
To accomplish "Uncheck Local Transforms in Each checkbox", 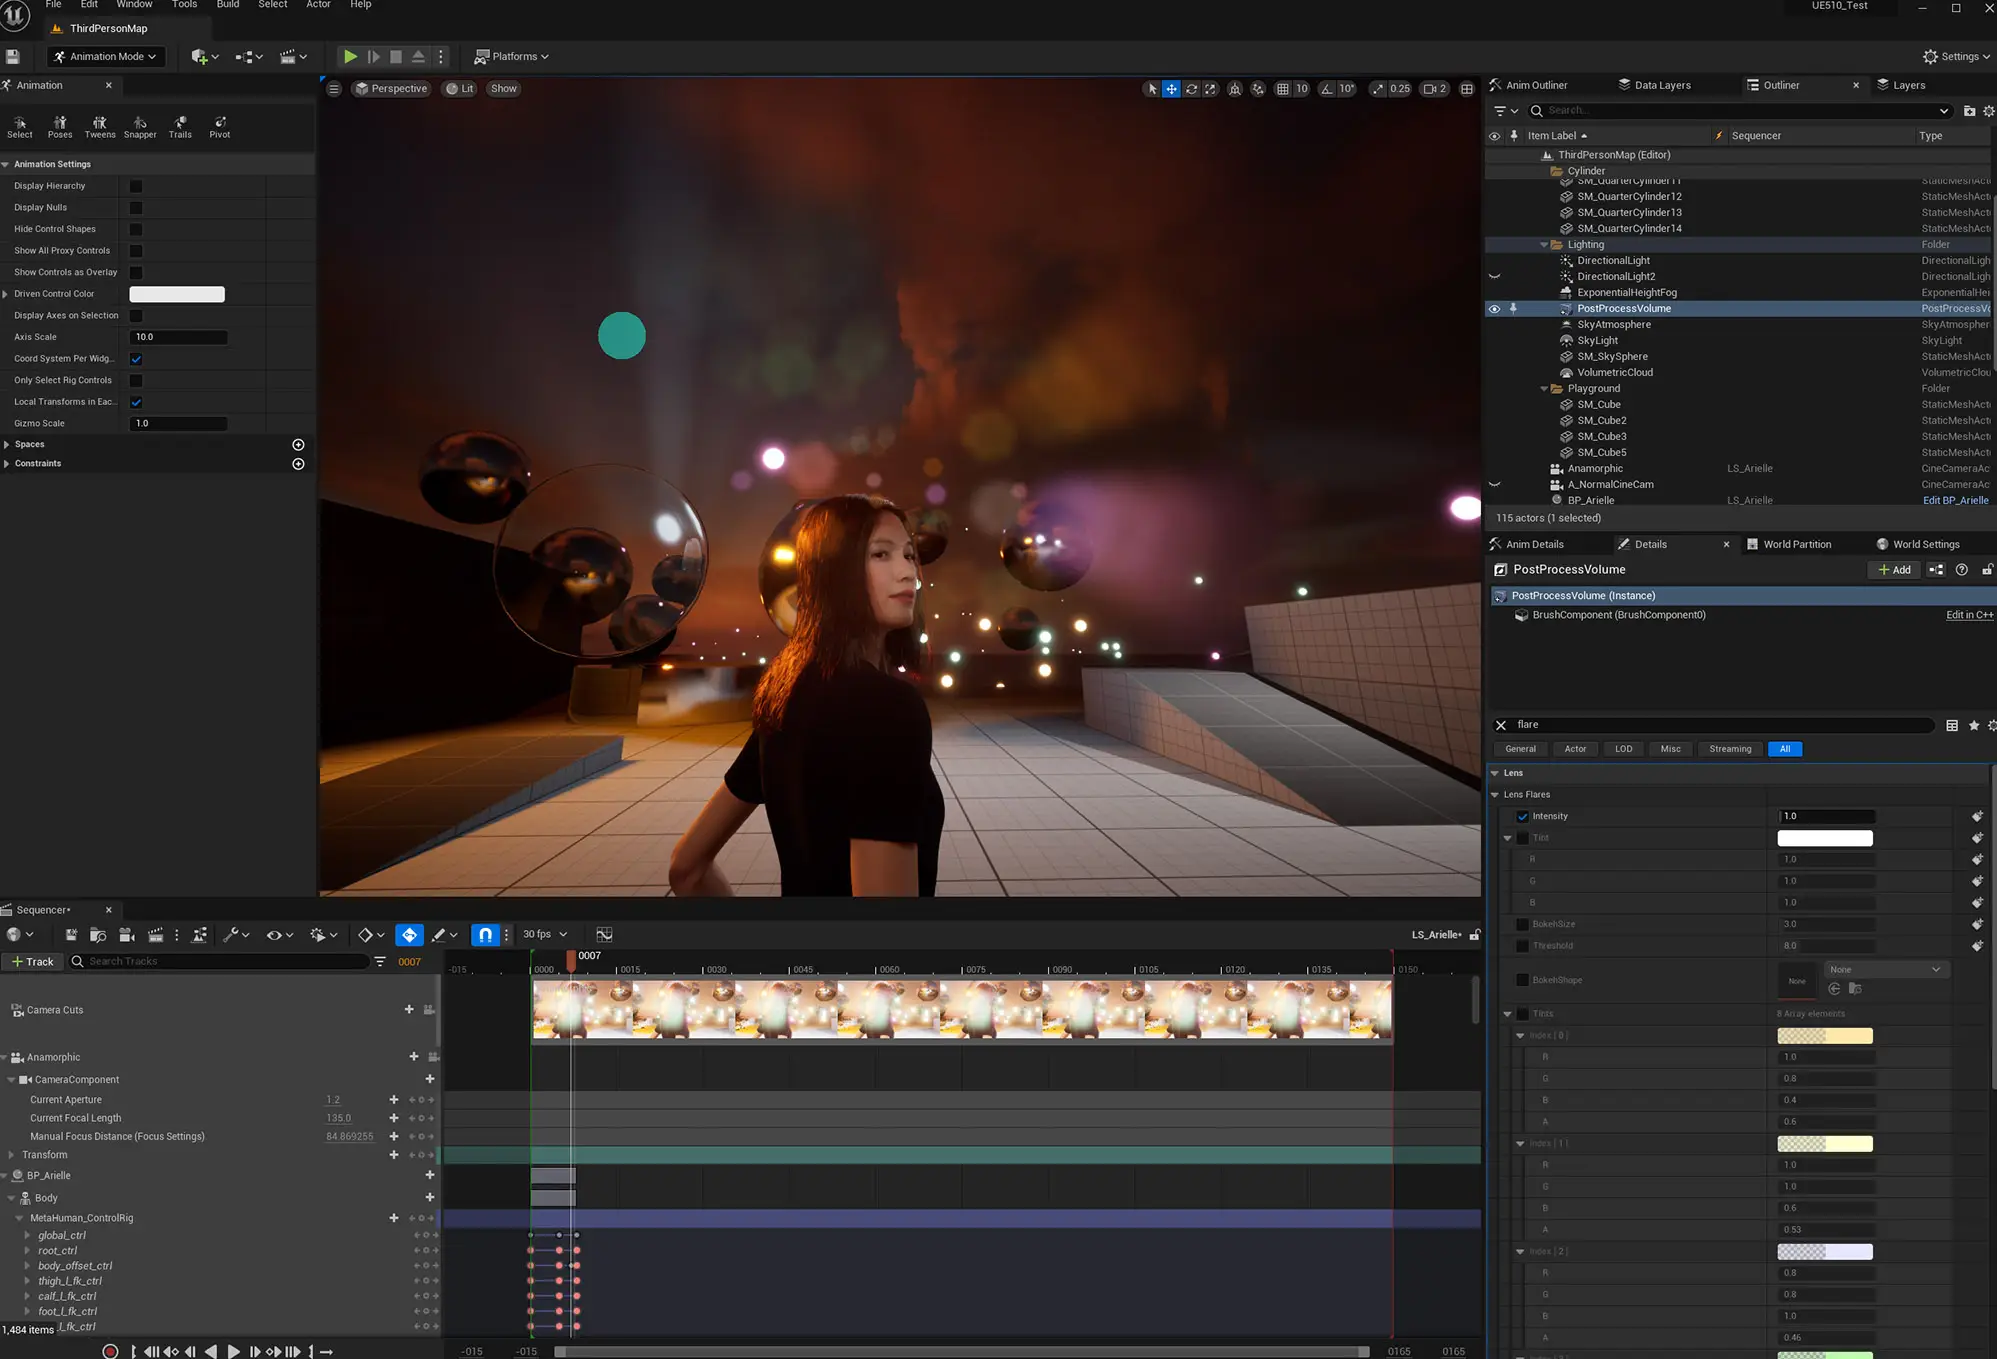I will pos(136,402).
